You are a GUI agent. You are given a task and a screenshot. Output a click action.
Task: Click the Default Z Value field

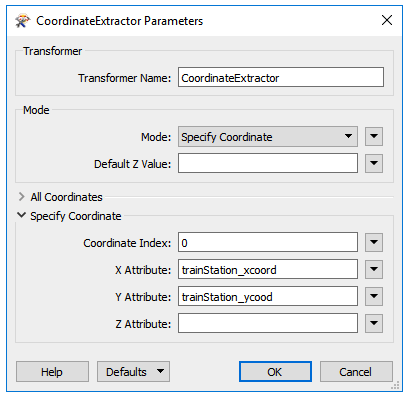[268, 163]
